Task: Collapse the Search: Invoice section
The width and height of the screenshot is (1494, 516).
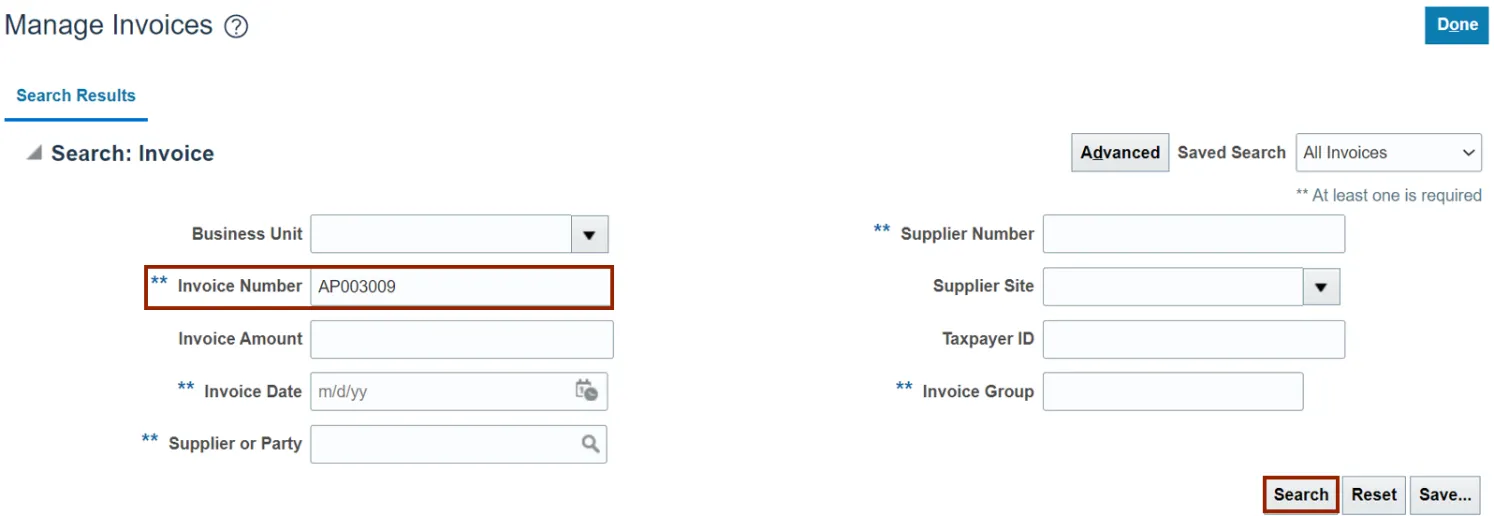Action: coord(35,153)
